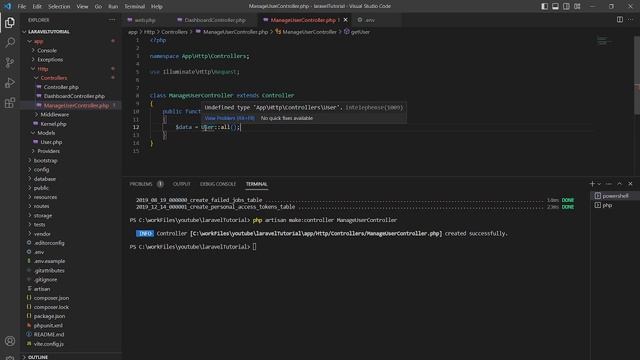Open terminal launch profile dropdown arrow
Image resolution: width=640 pixels, height=360 pixels.
(599, 184)
